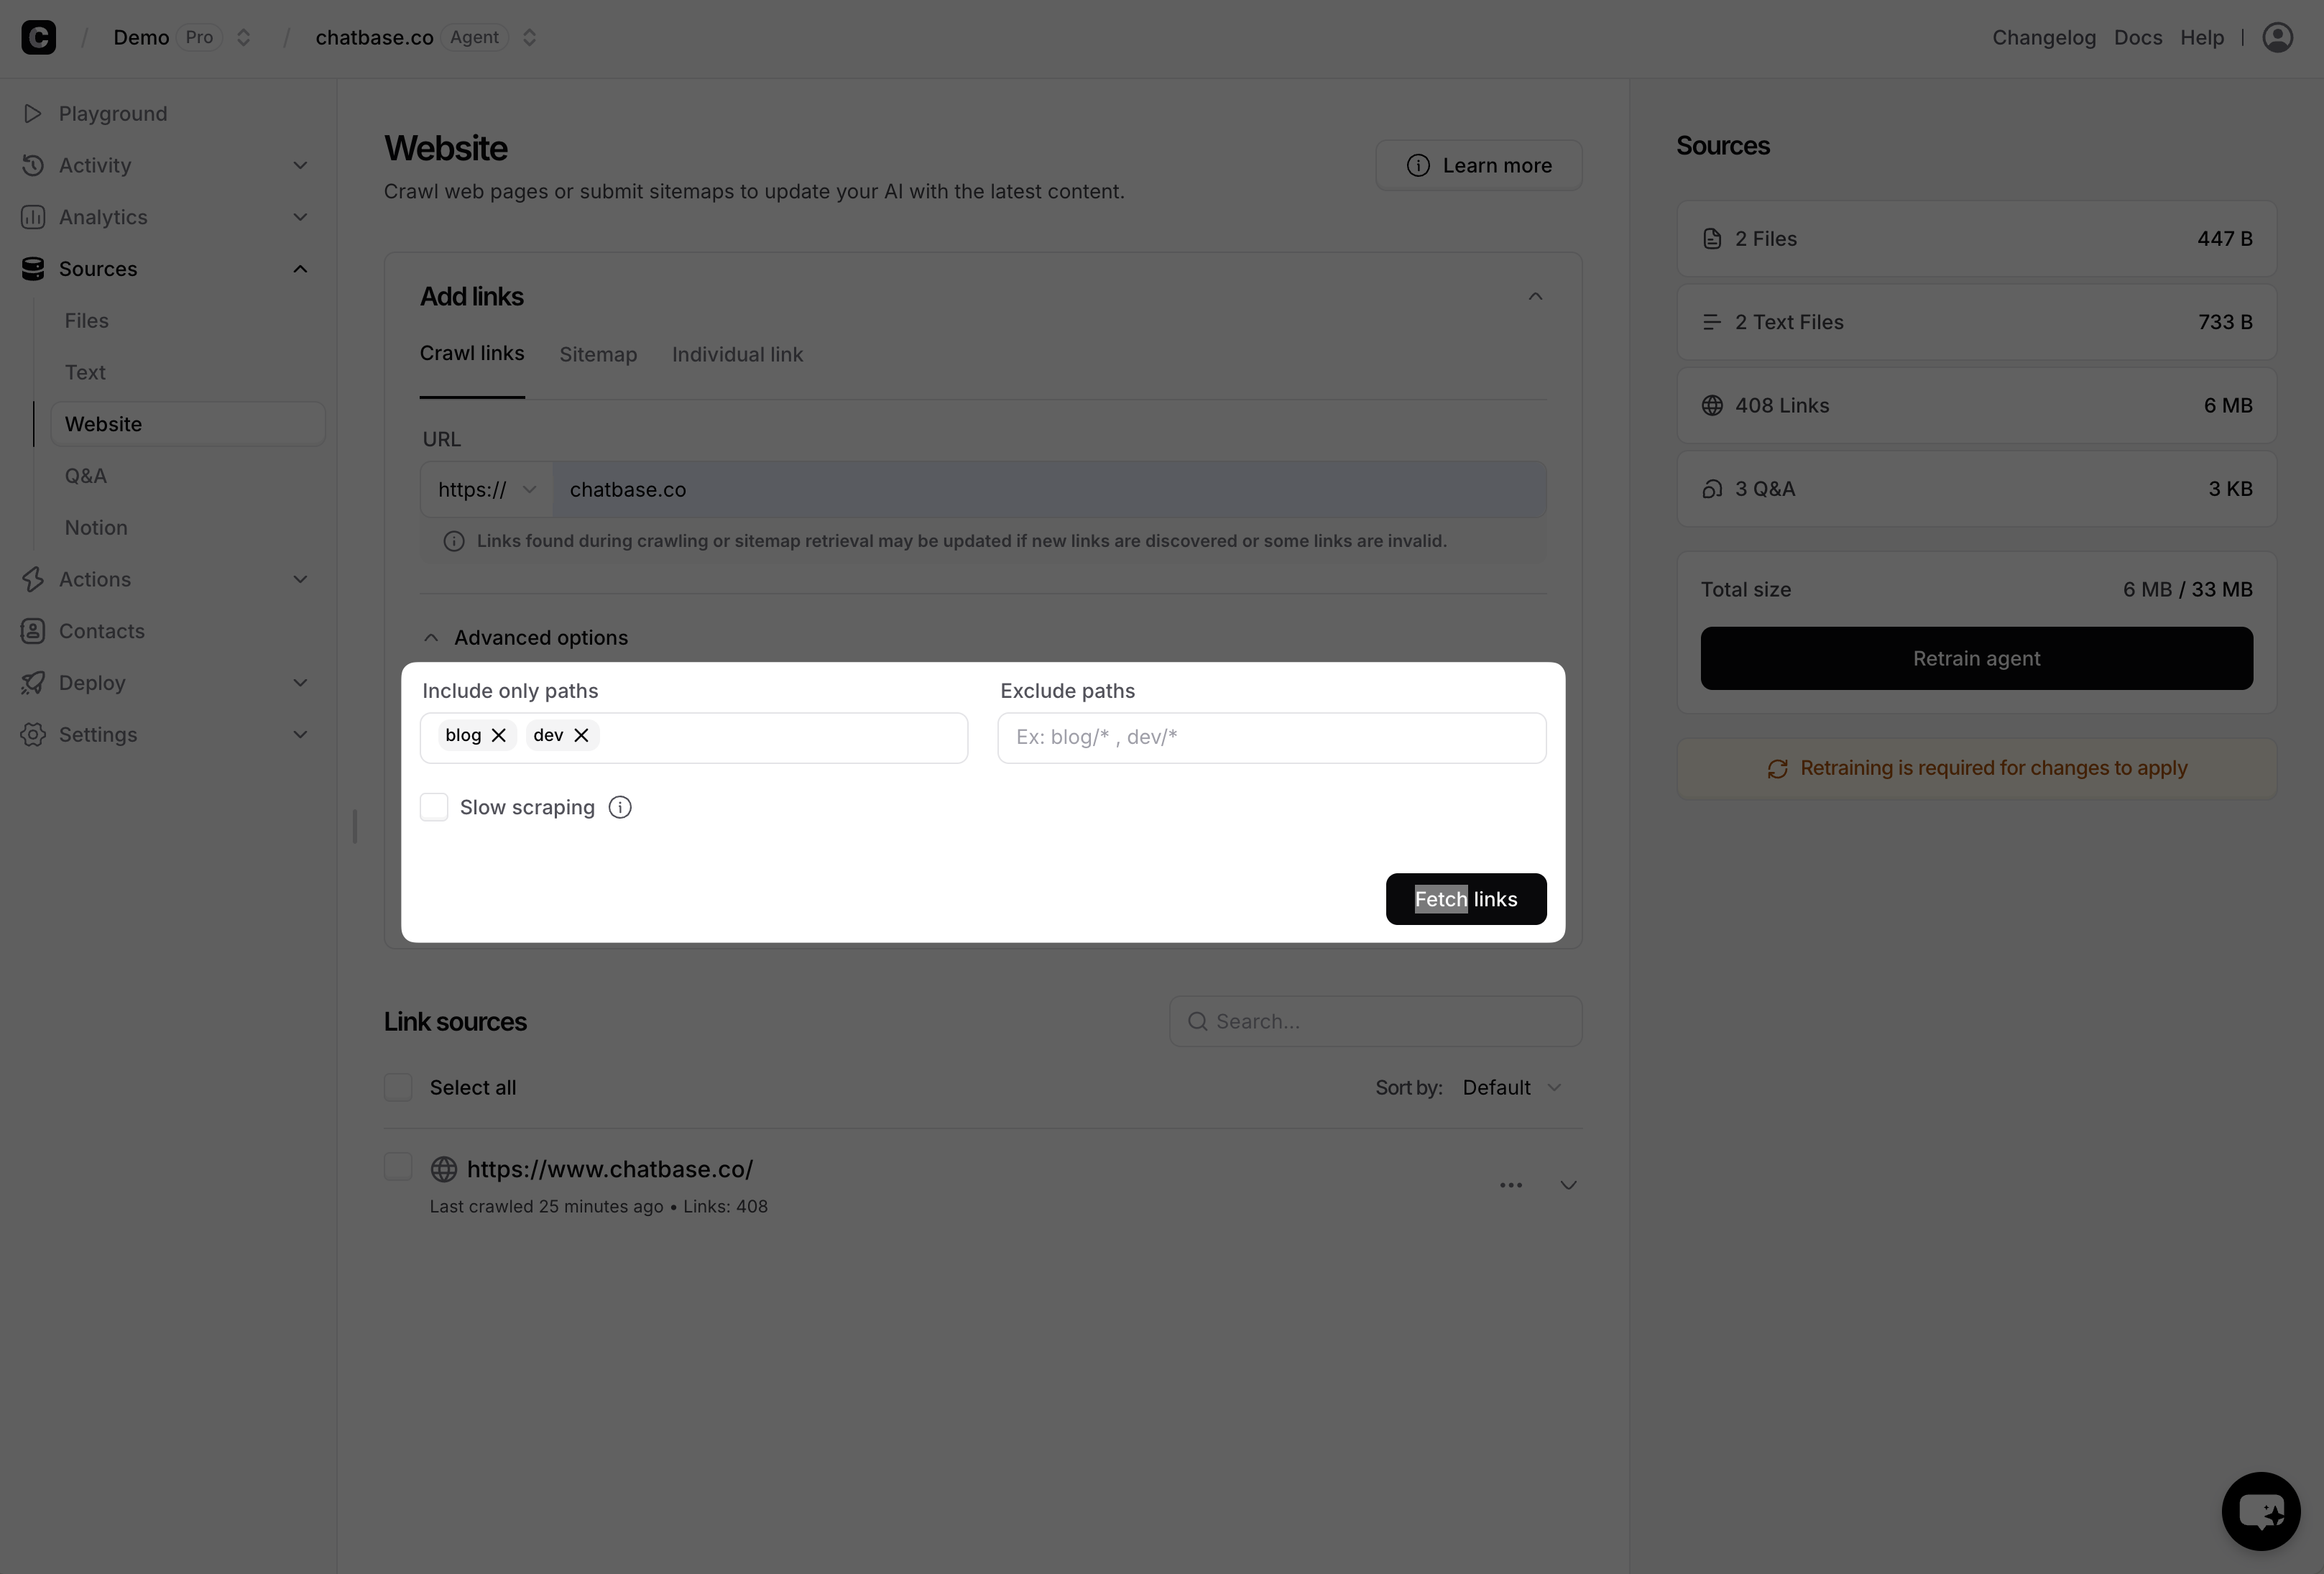The width and height of the screenshot is (2324, 1574).
Task: Click the info icon next to Slow scraping
Action: pyautogui.click(x=620, y=807)
